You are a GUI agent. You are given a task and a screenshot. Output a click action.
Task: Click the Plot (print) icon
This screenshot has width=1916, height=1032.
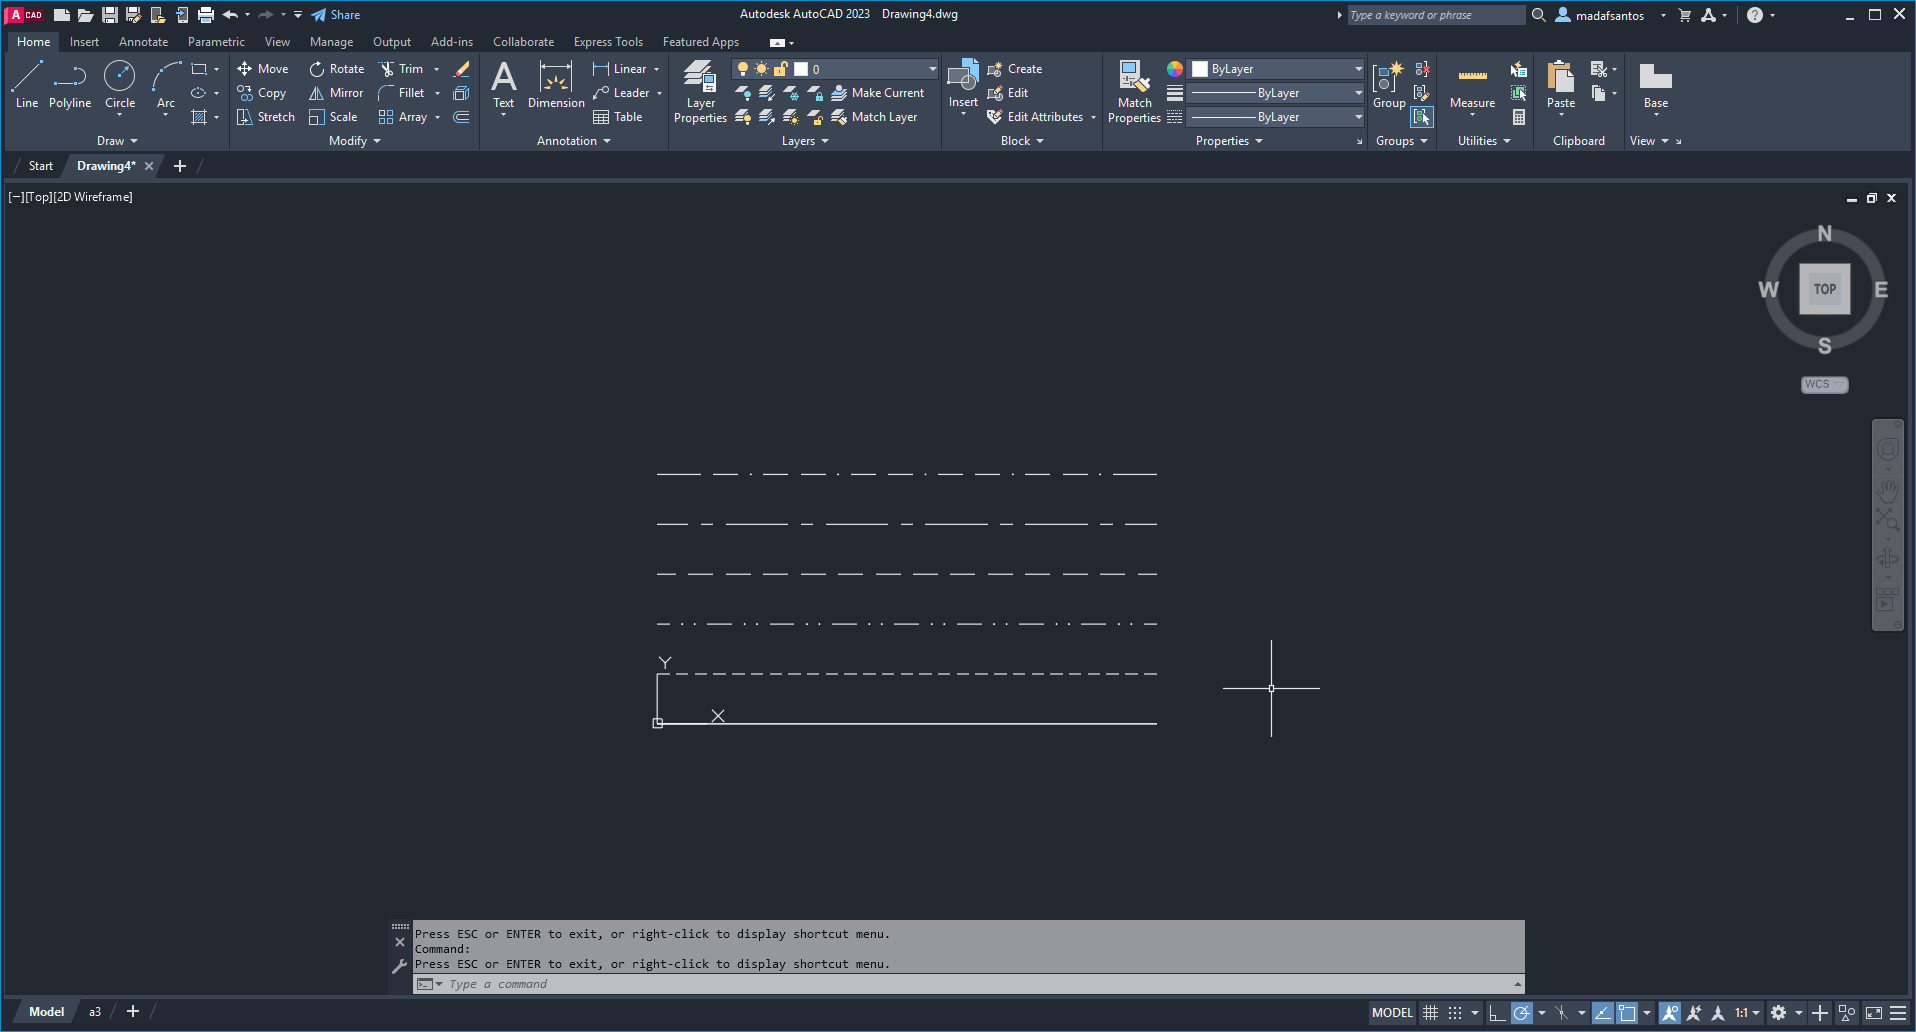tap(206, 15)
